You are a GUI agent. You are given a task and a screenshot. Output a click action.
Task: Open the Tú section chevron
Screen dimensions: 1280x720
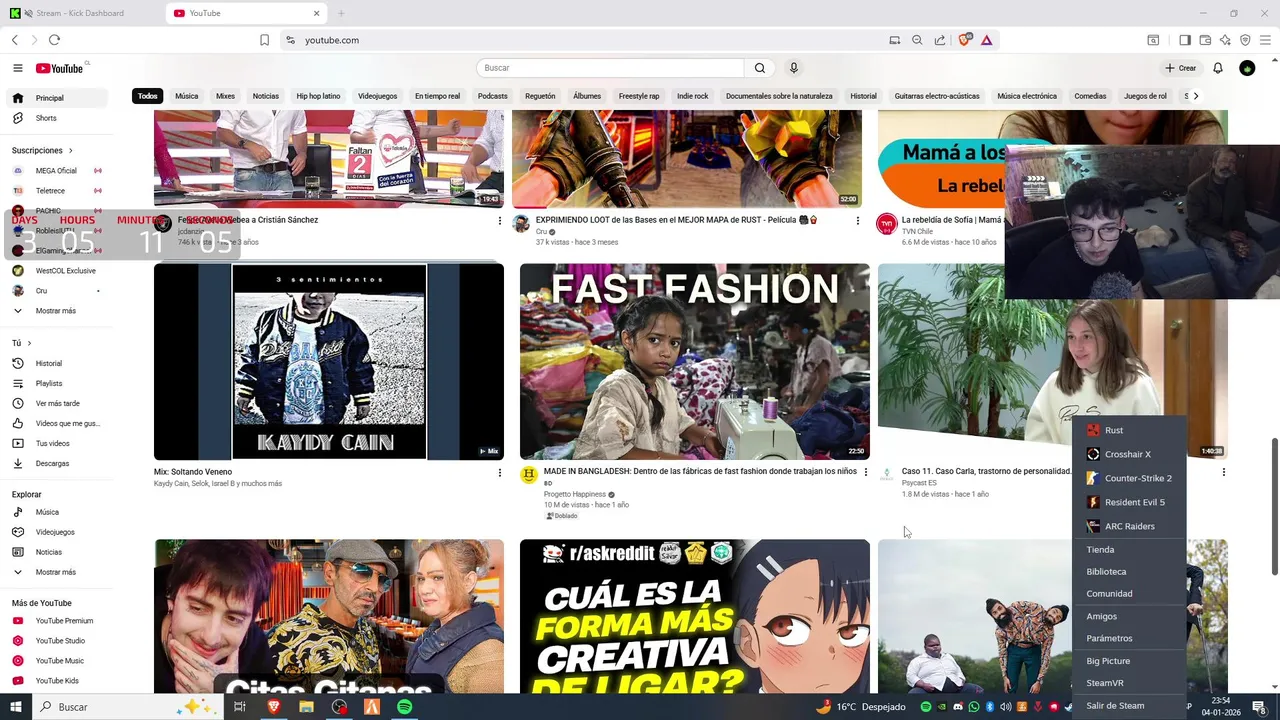tap(29, 343)
